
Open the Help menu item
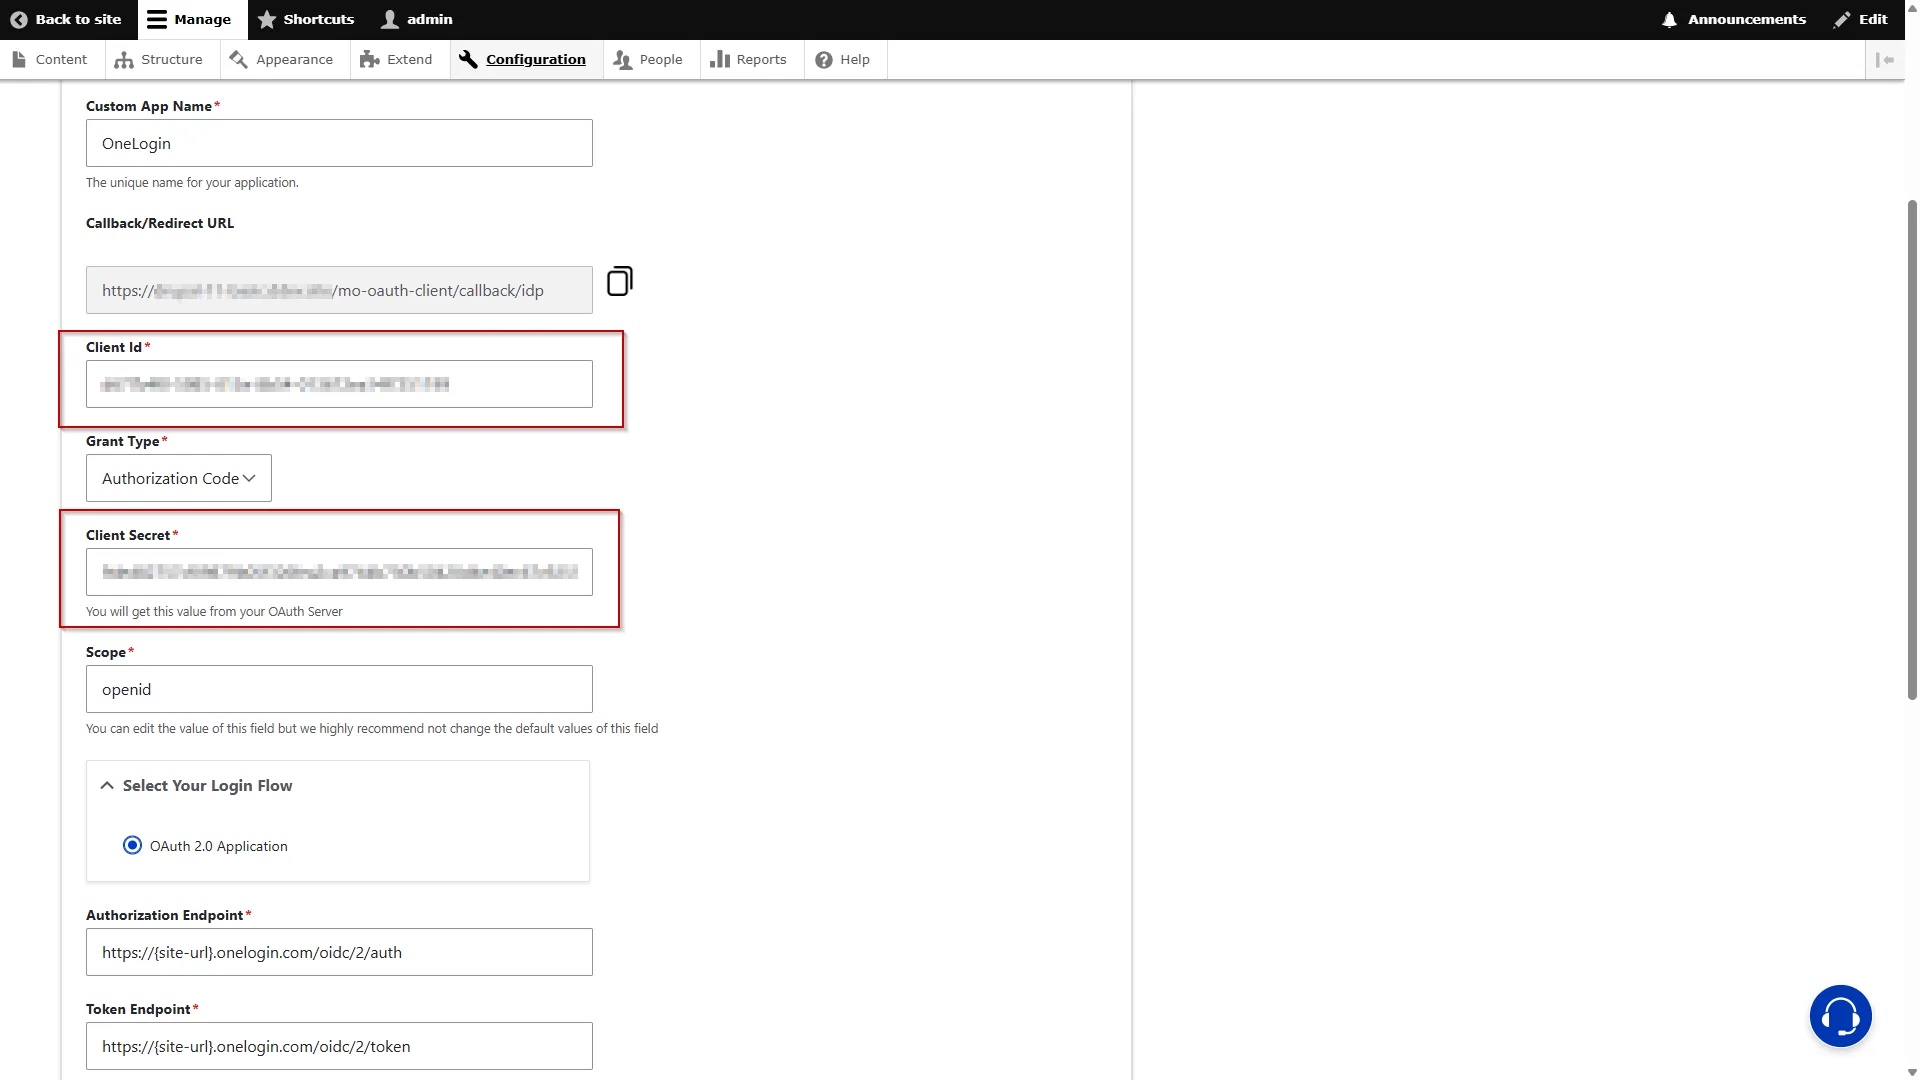(x=843, y=59)
